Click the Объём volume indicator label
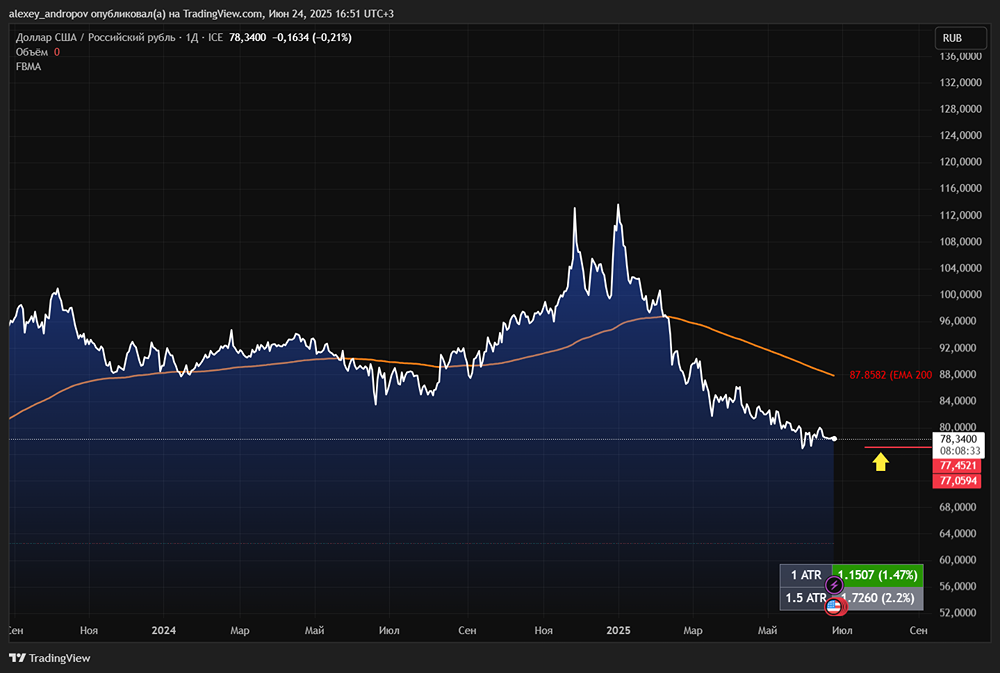The width and height of the screenshot is (1000, 673). click(32, 52)
